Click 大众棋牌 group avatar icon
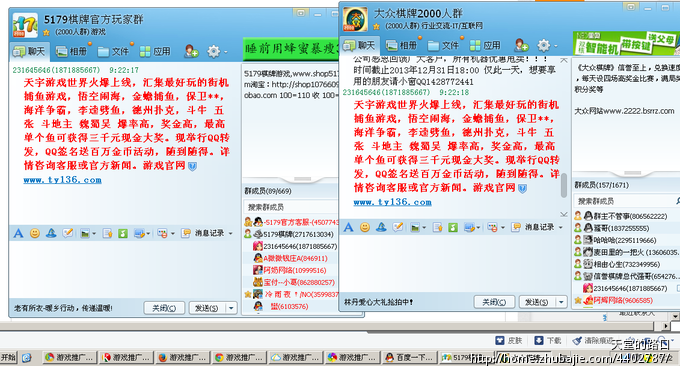The width and height of the screenshot is (680, 366). click(x=355, y=19)
